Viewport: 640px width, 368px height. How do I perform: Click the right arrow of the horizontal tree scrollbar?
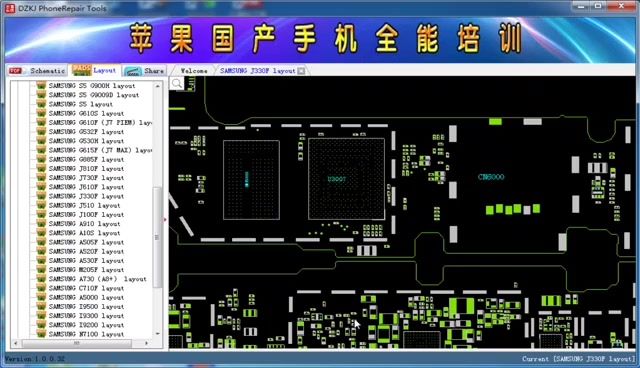[146, 344]
